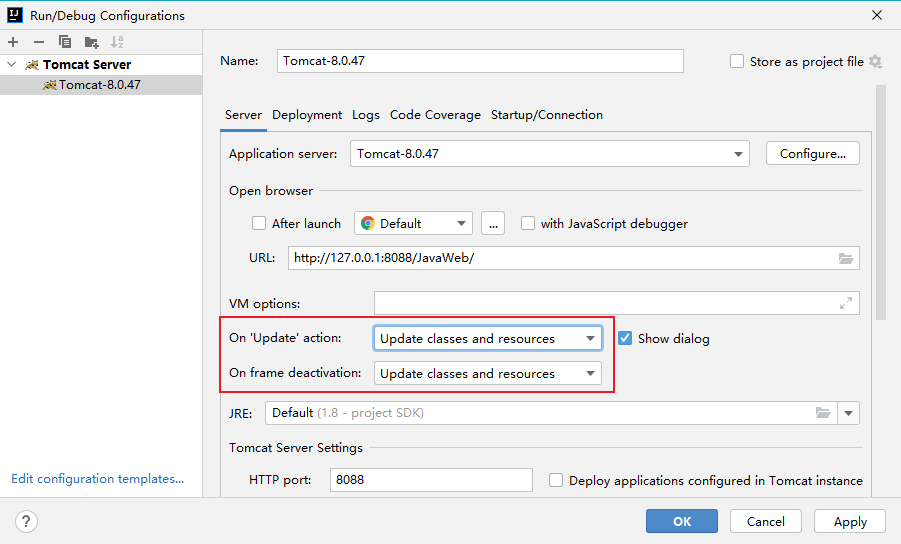The image size is (901, 544).
Task: Click the Name input field
Action: (480, 61)
